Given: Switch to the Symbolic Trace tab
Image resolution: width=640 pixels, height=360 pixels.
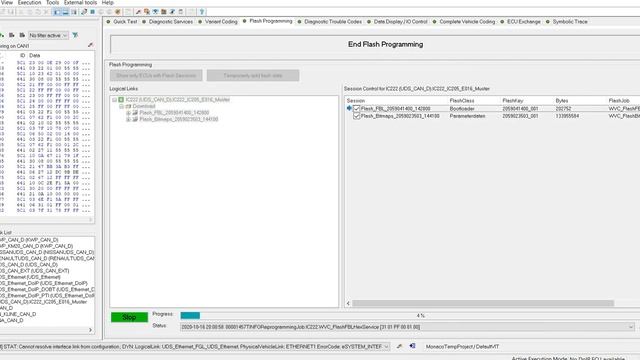Looking at the screenshot, I should [x=567, y=22].
